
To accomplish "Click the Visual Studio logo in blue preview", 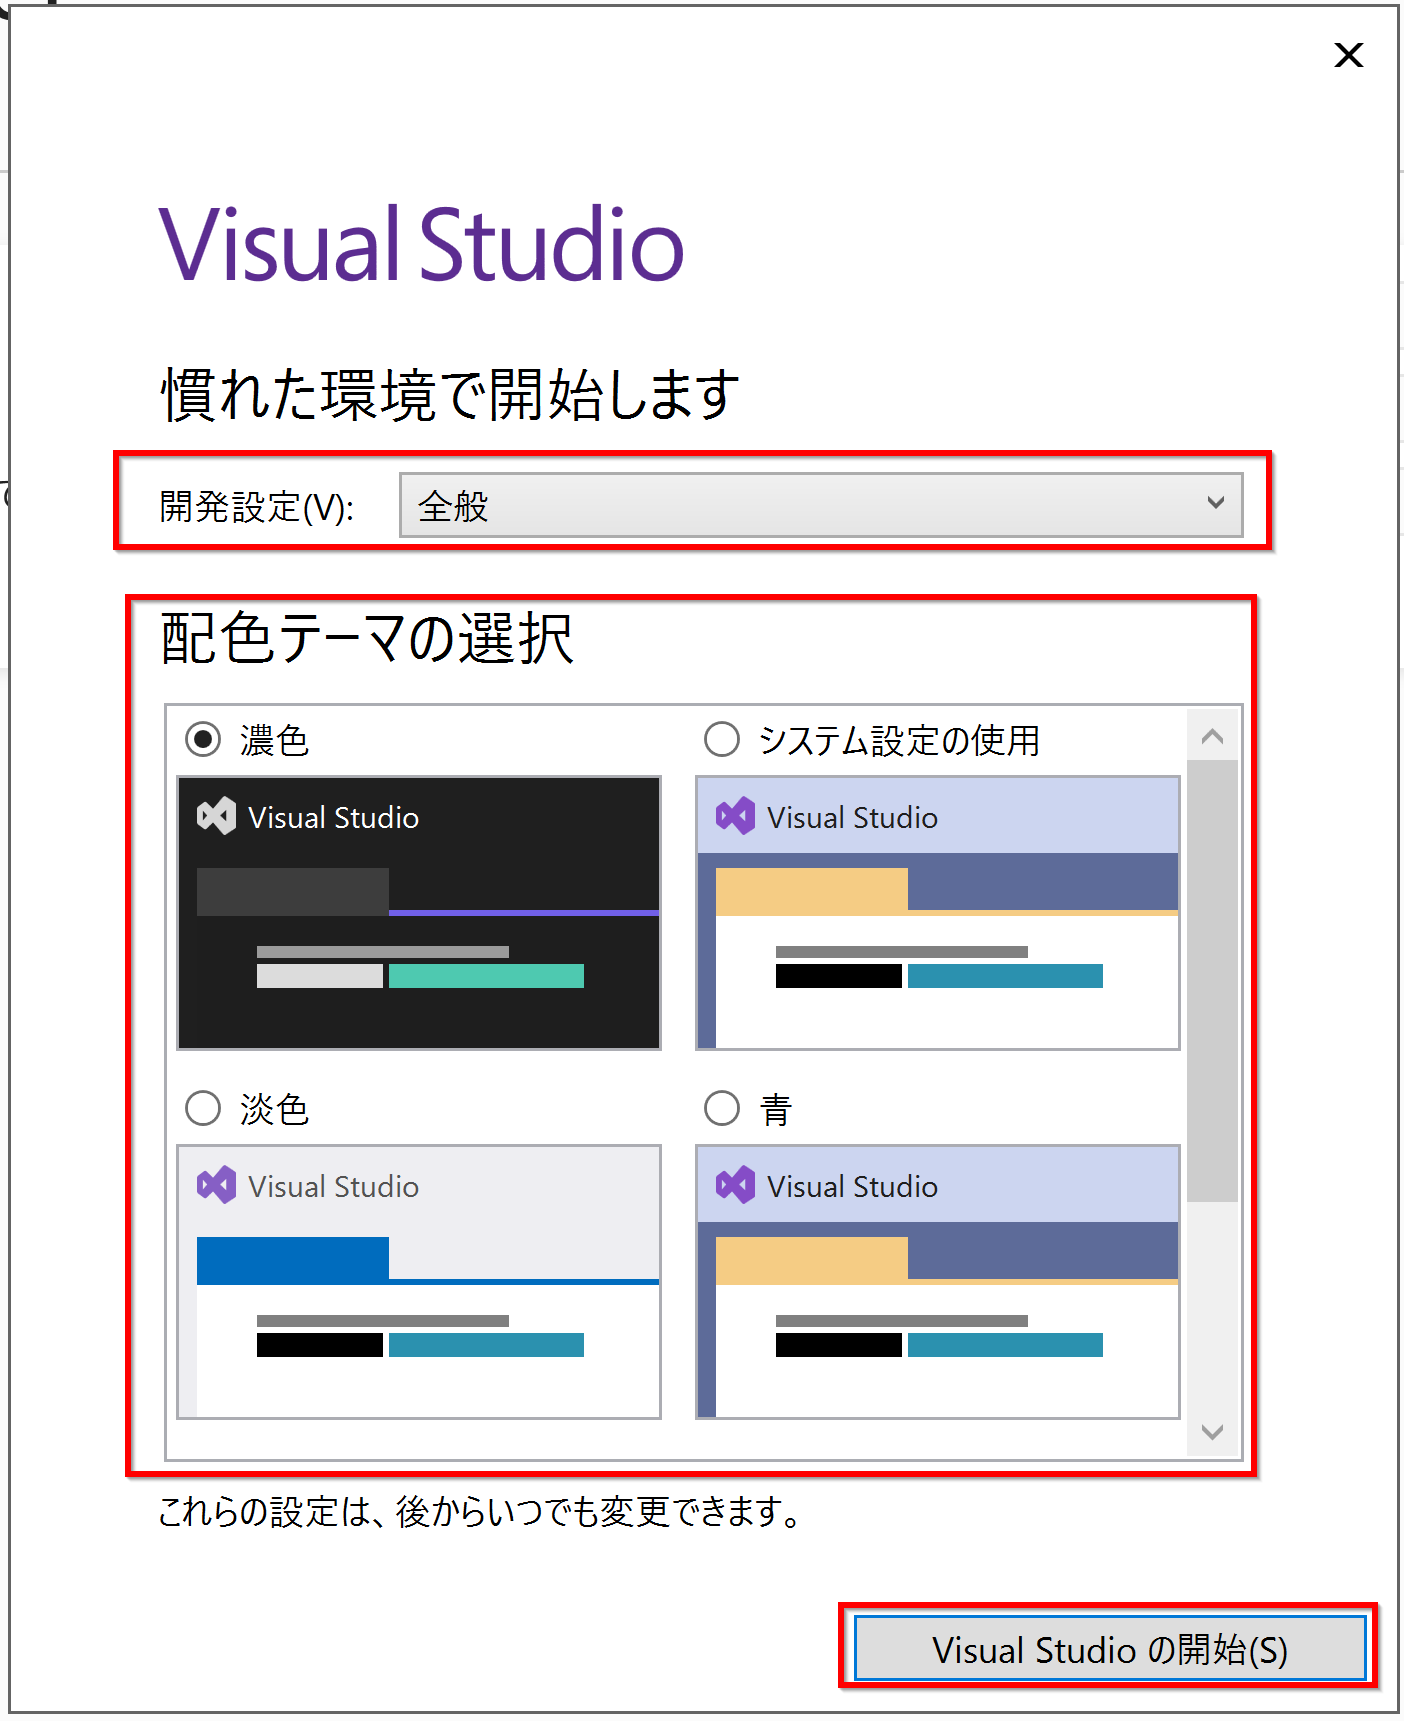I will pyautogui.click(x=735, y=1185).
